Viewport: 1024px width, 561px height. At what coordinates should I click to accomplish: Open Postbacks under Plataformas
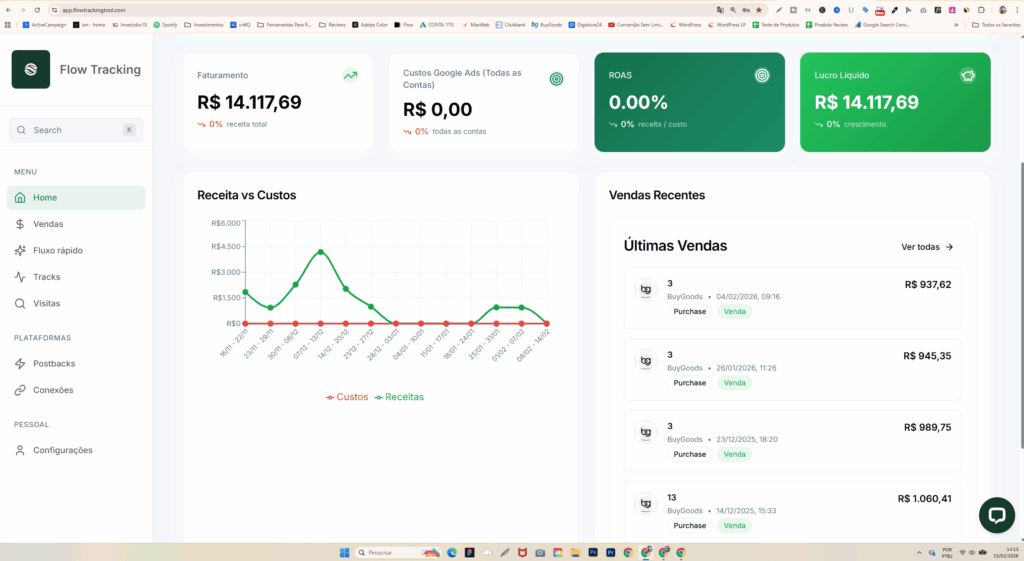click(76, 363)
